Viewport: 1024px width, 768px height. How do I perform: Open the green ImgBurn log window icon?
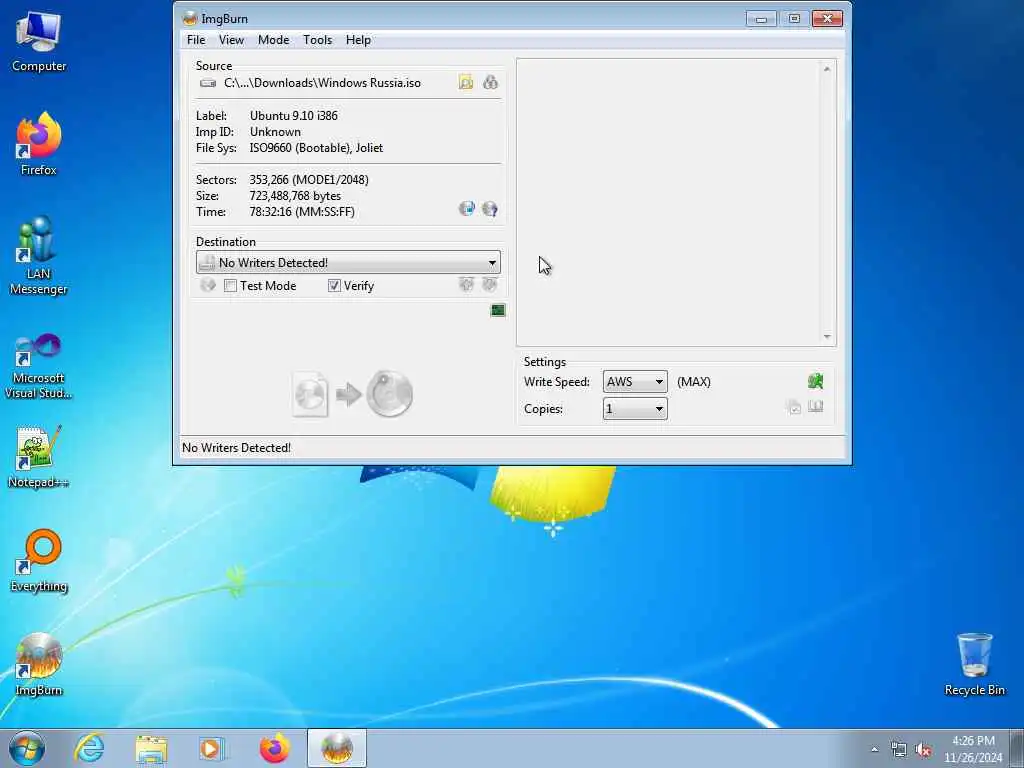click(x=498, y=310)
